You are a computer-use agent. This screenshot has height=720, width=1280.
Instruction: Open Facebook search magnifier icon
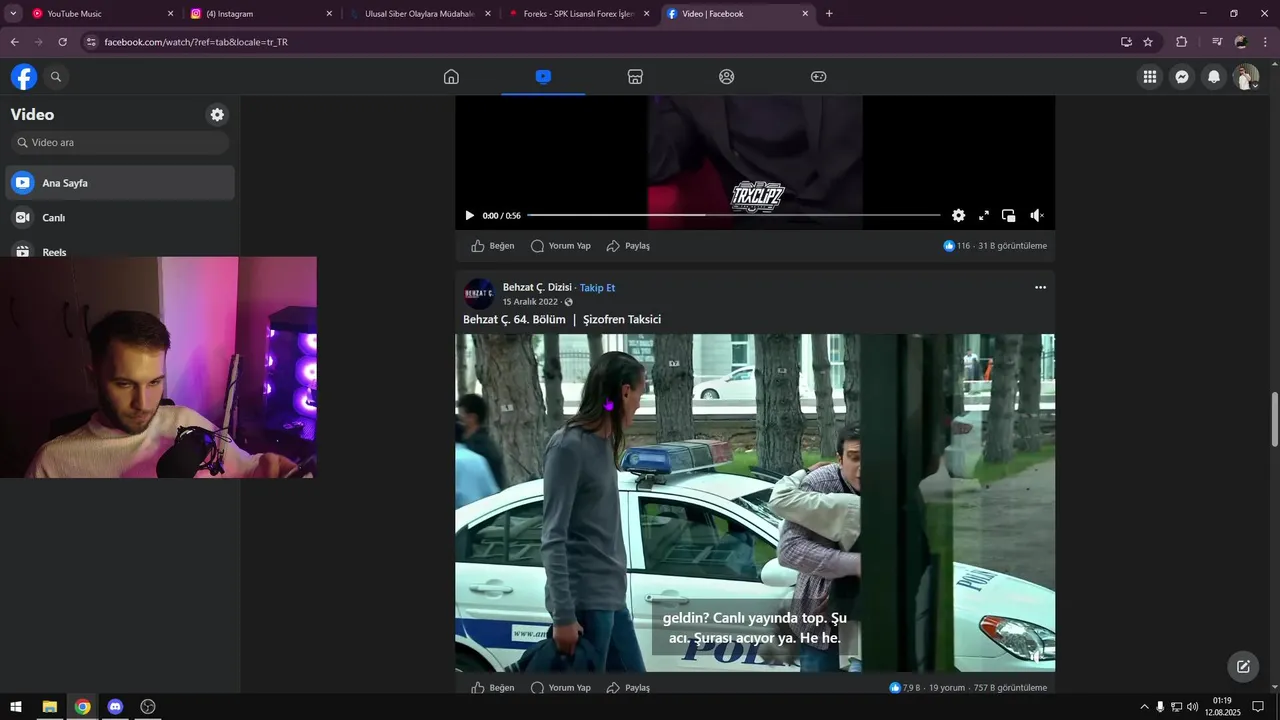(x=56, y=77)
